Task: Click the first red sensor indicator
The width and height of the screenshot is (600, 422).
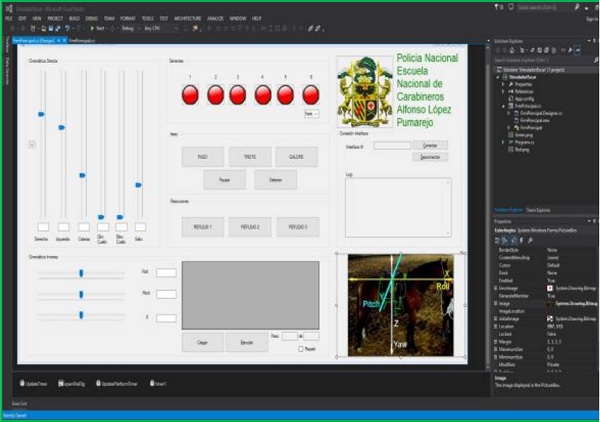Action: click(189, 95)
